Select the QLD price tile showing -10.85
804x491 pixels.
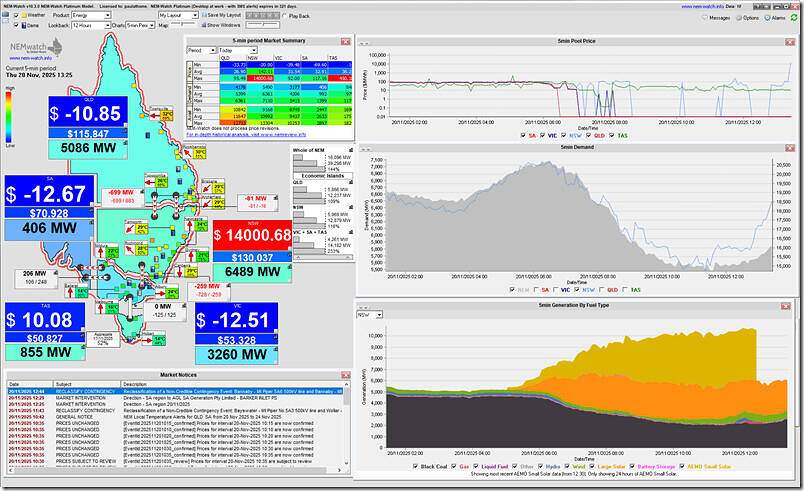click(x=88, y=111)
